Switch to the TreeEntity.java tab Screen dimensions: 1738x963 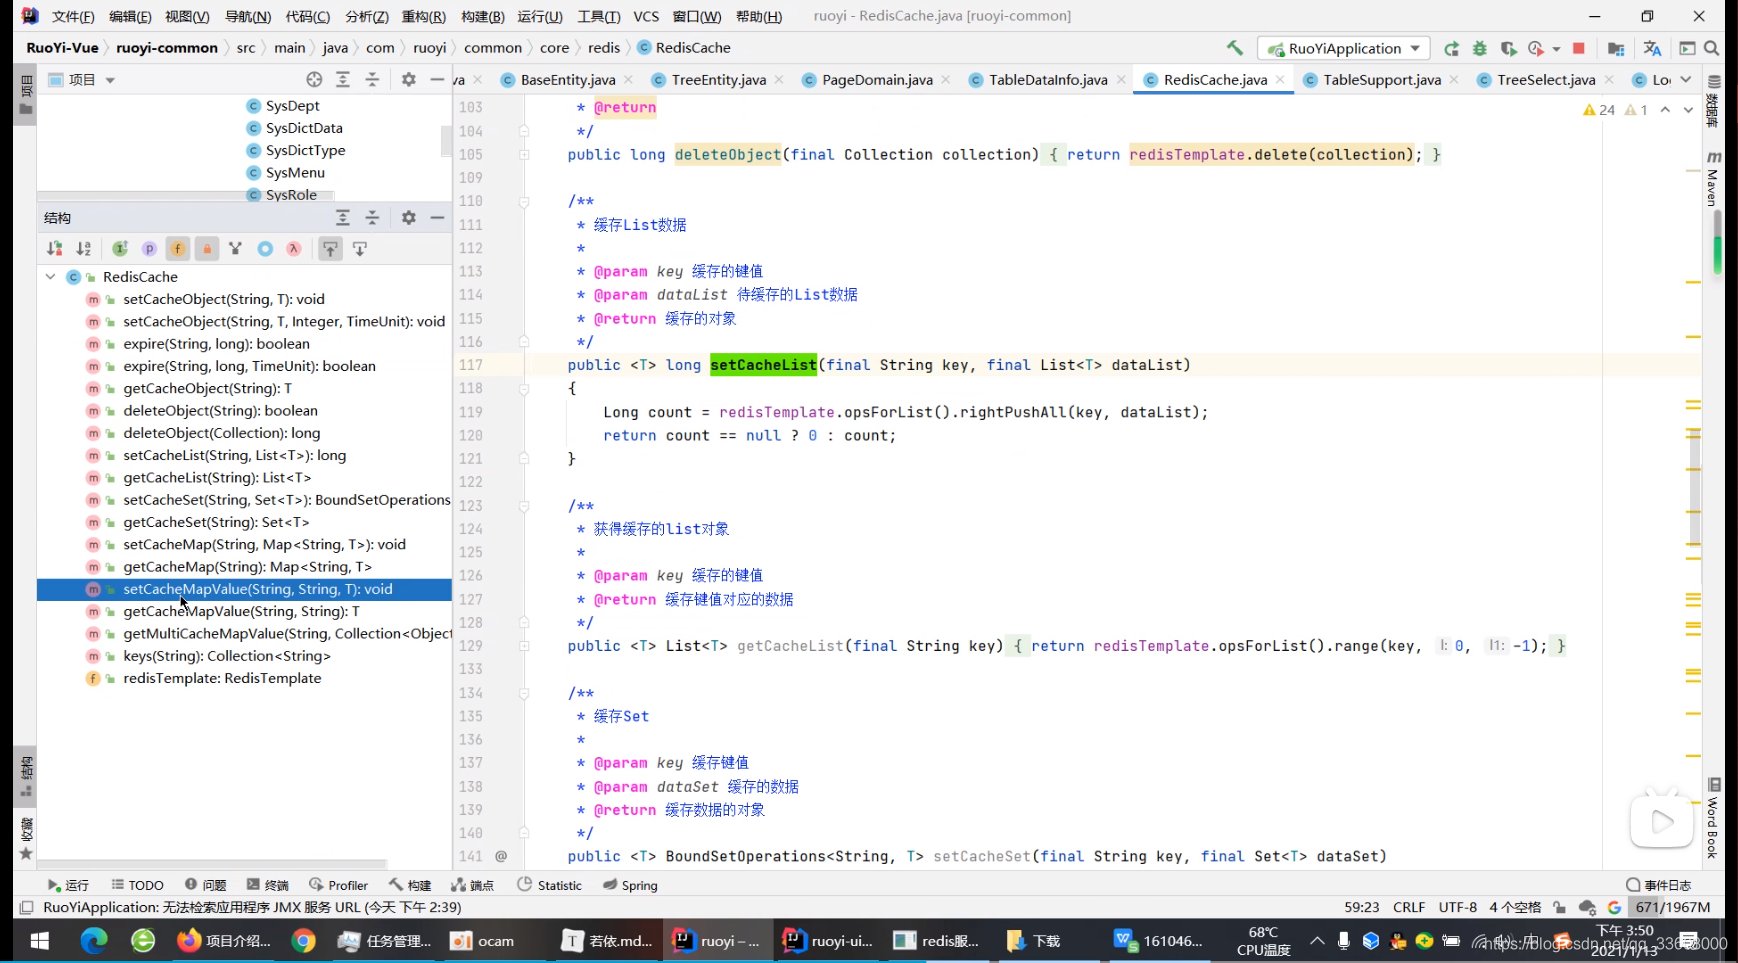click(718, 79)
